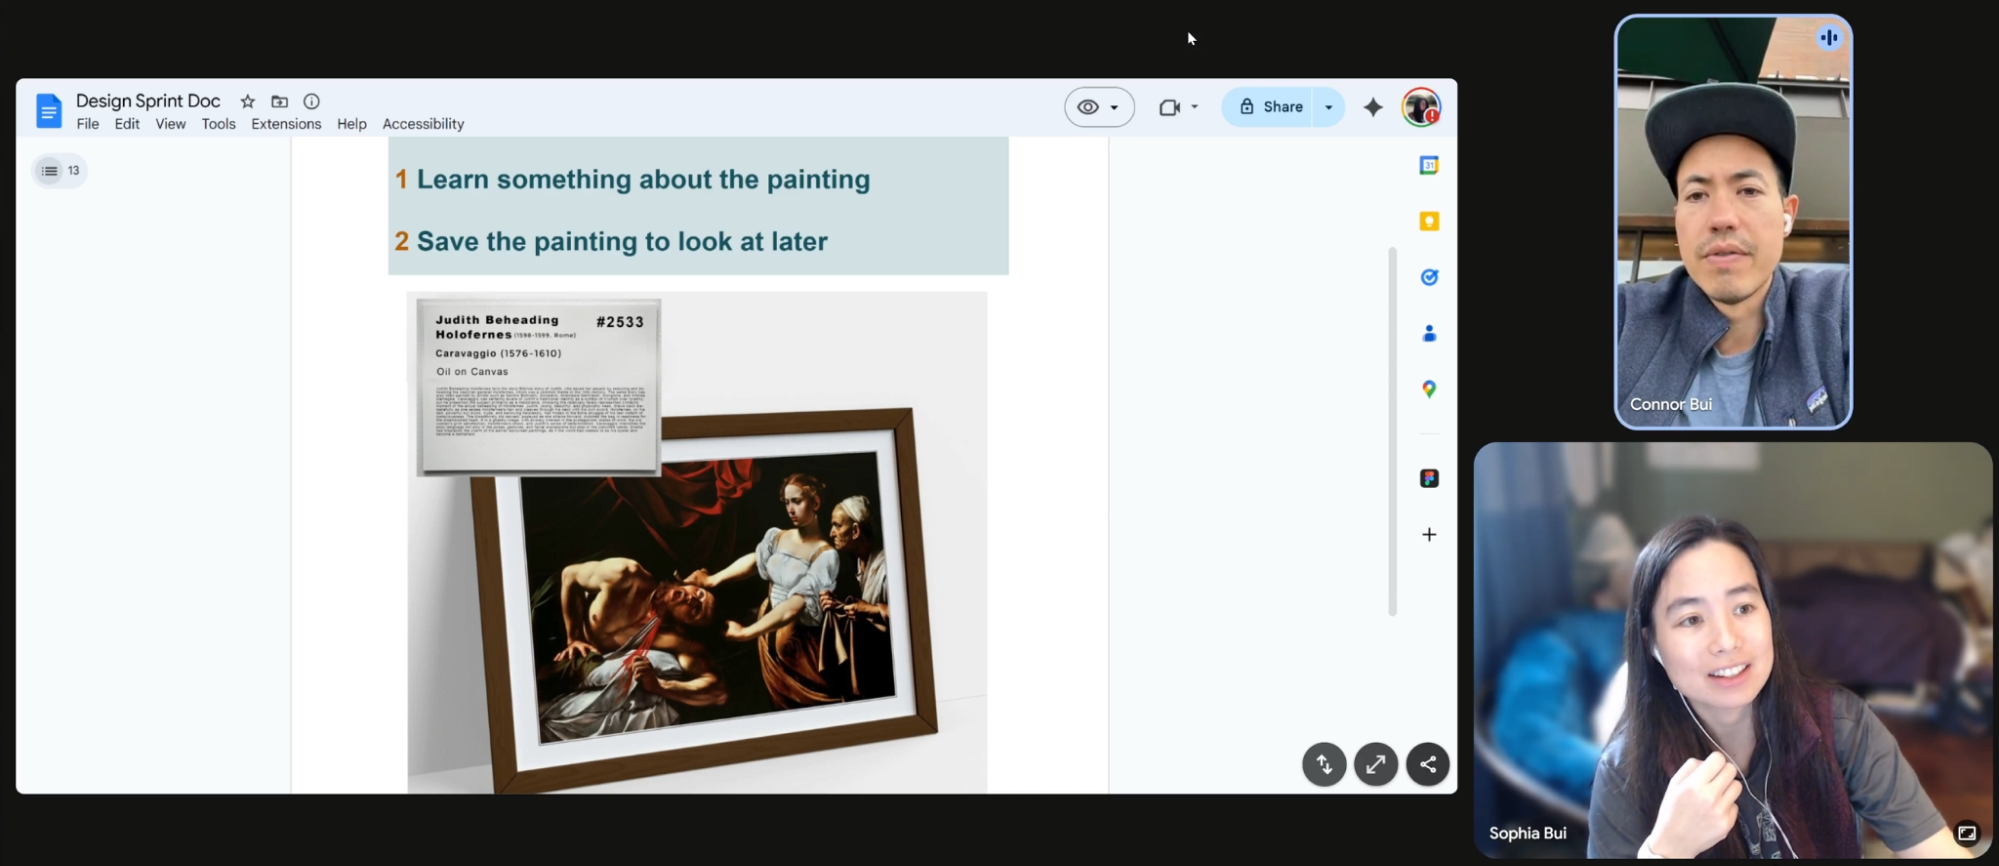This screenshot has width=1999, height=866.
Task: Open the Tools menu
Action: [x=219, y=124]
